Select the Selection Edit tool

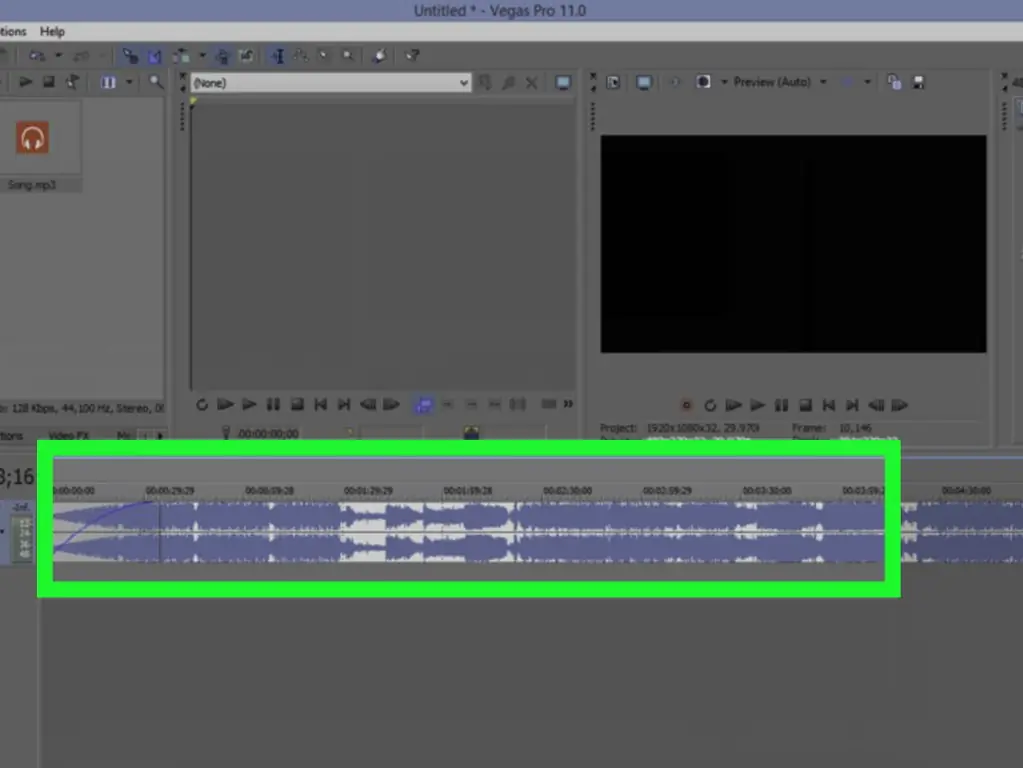(x=324, y=56)
